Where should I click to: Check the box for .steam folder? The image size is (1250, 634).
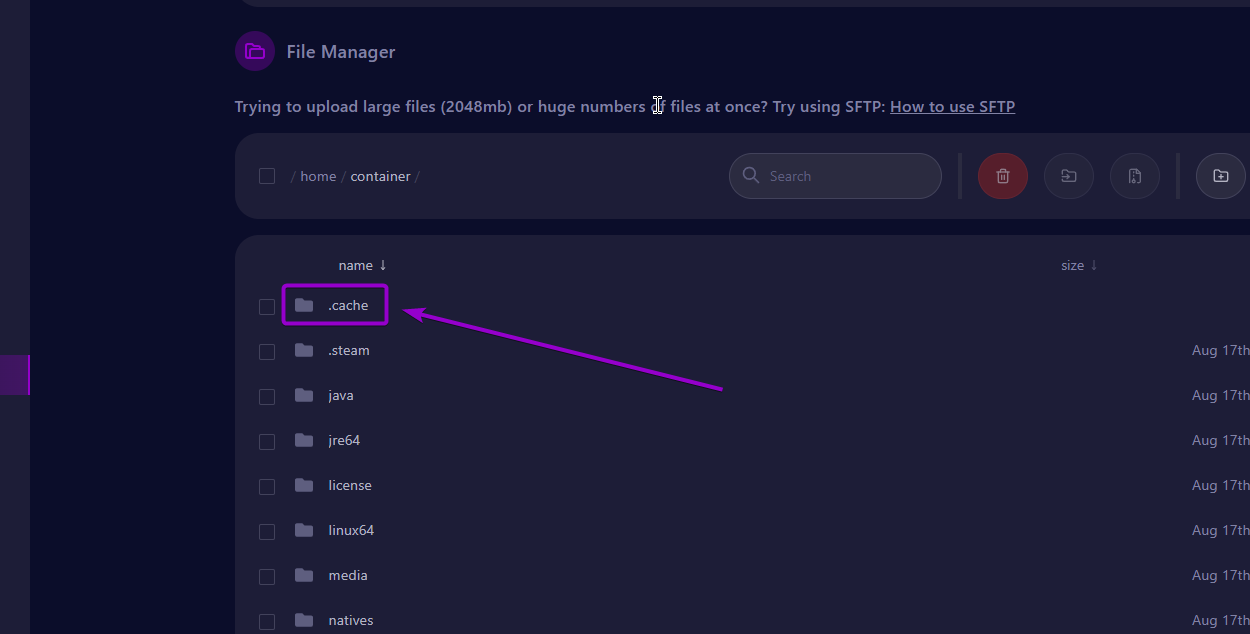(x=267, y=352)
